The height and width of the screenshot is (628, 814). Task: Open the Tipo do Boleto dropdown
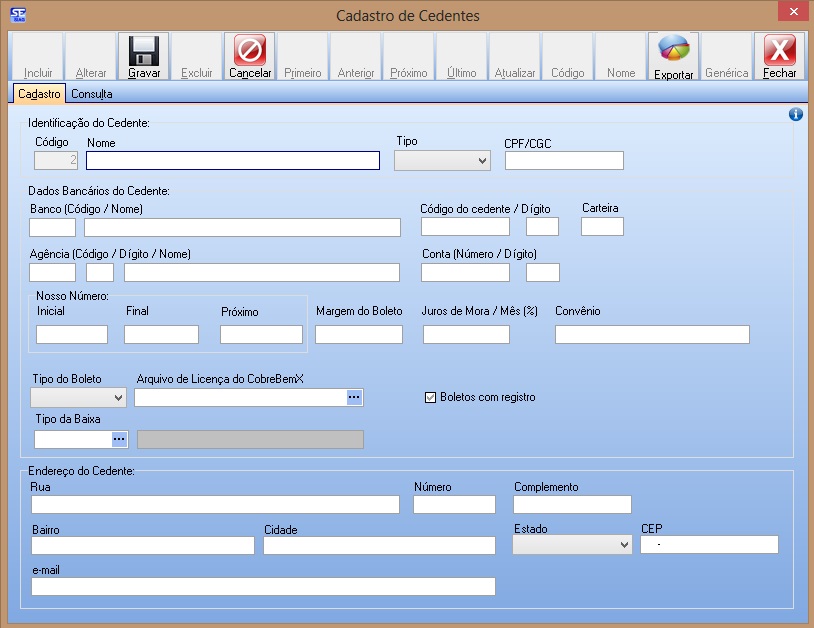click(78, 397)
